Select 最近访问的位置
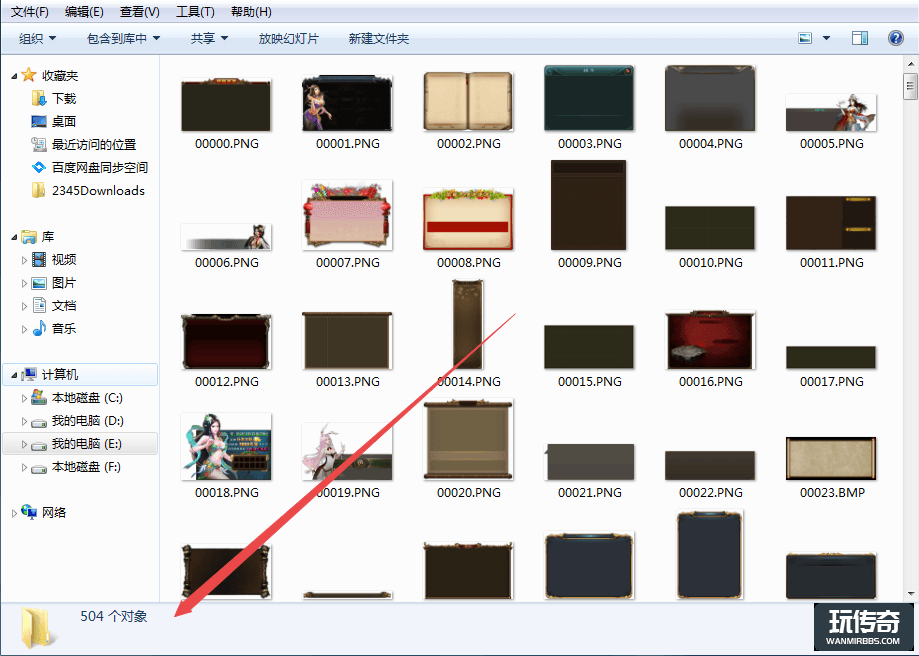Viewport: 919px width, 656px height. pyautogui.click(x=94, y=144)
